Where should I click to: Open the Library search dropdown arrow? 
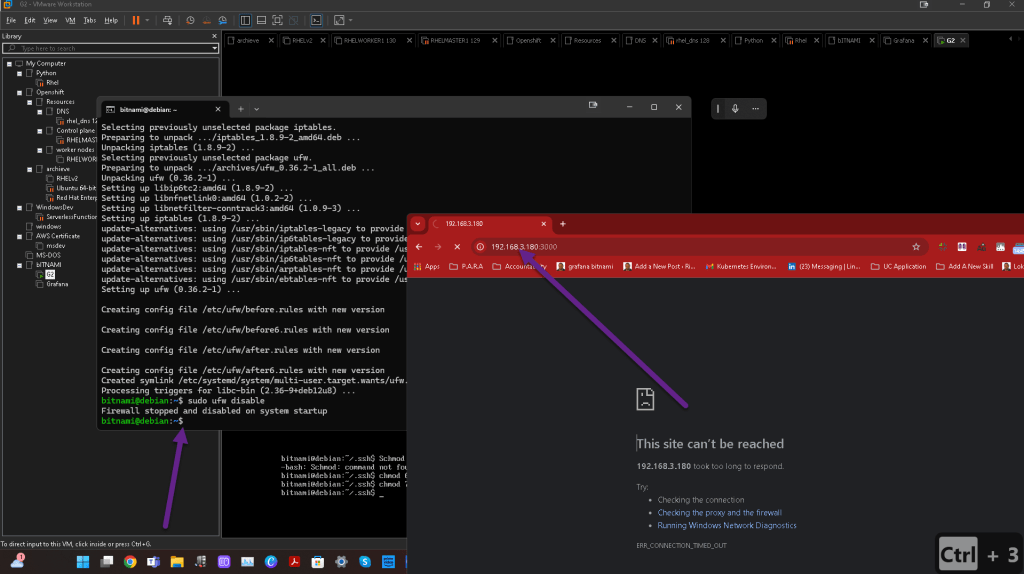point(214,48)
